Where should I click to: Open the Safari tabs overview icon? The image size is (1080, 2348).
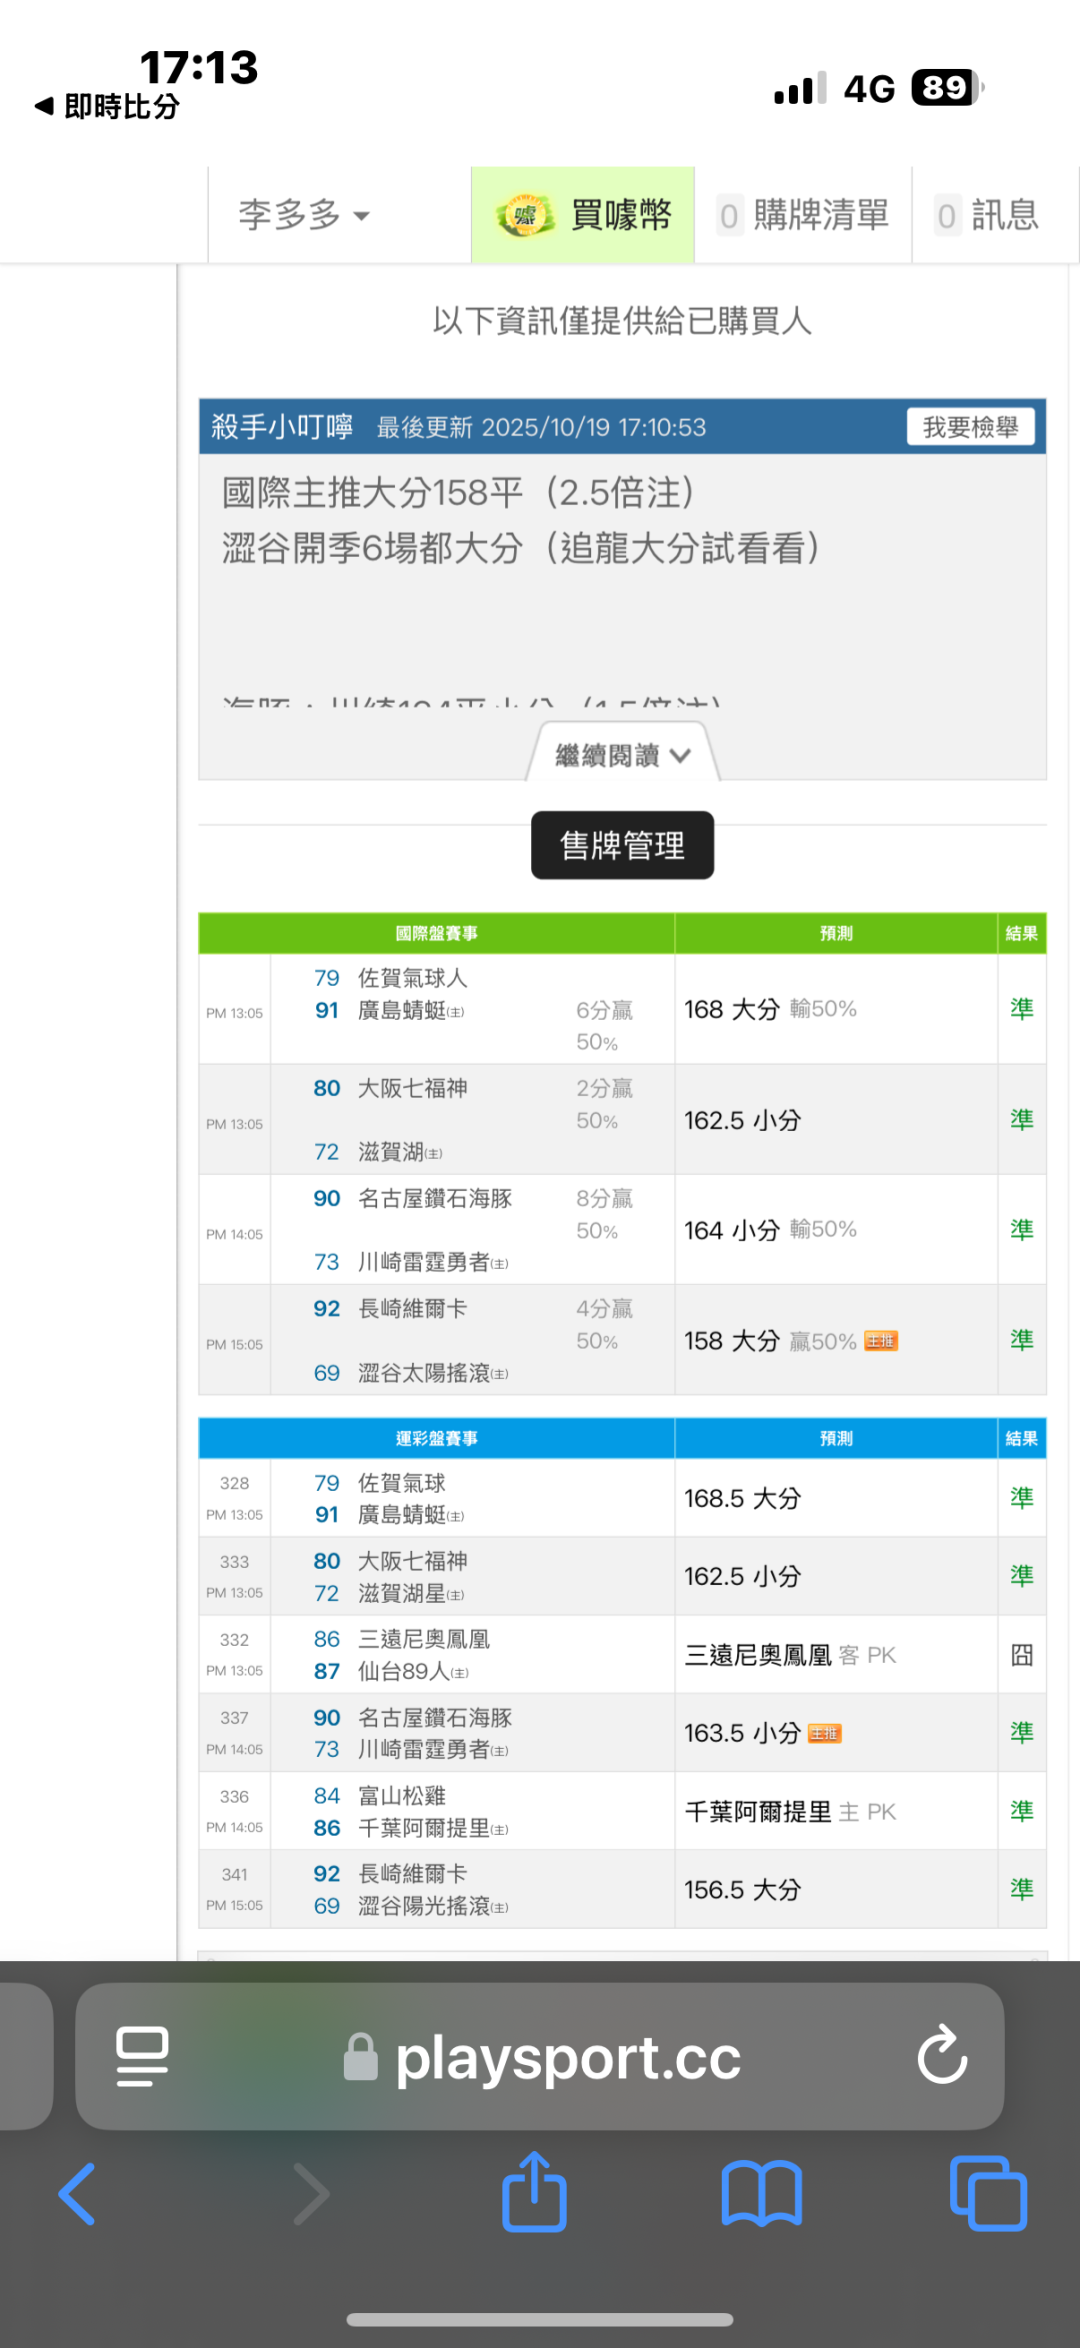[x=987, y=2193]
